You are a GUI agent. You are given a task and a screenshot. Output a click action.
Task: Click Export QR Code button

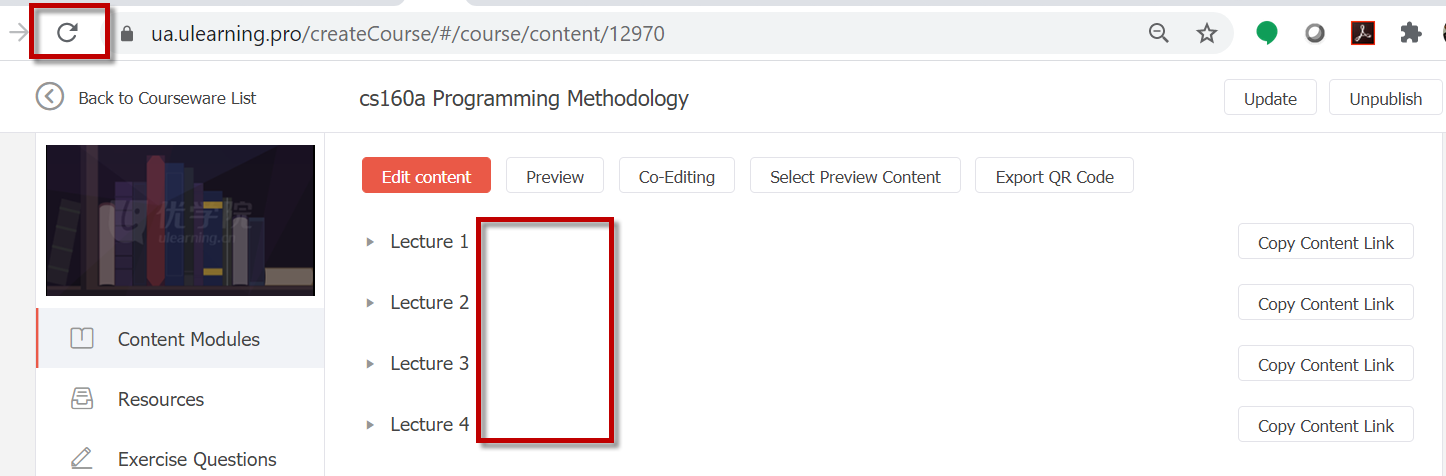click(x=1054, y=176)
